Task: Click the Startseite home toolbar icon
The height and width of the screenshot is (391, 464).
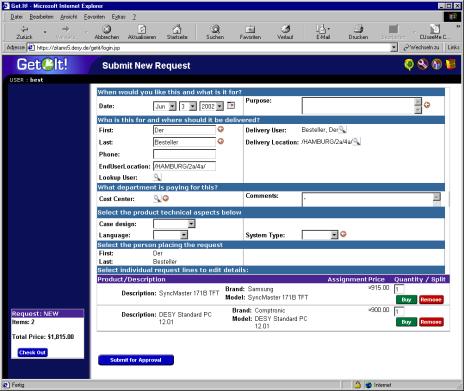Action: point(177,32)
